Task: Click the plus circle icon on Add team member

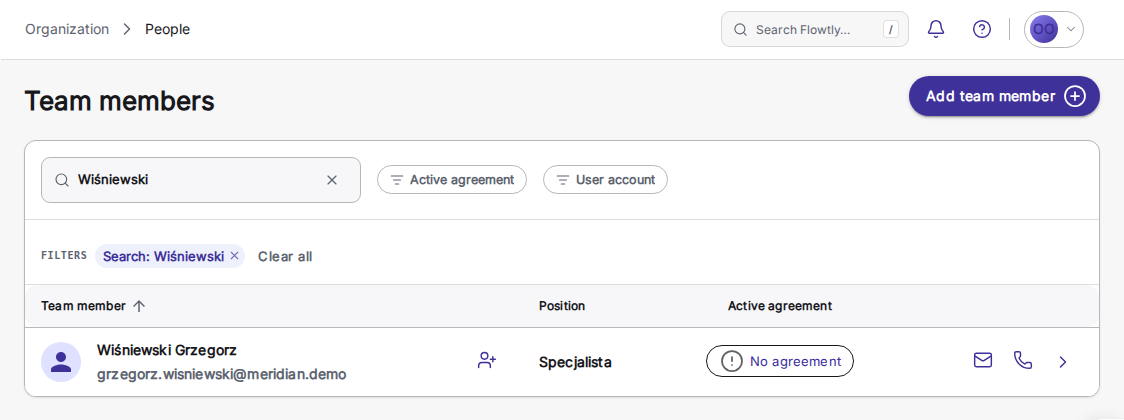Action: [1074, 96]
